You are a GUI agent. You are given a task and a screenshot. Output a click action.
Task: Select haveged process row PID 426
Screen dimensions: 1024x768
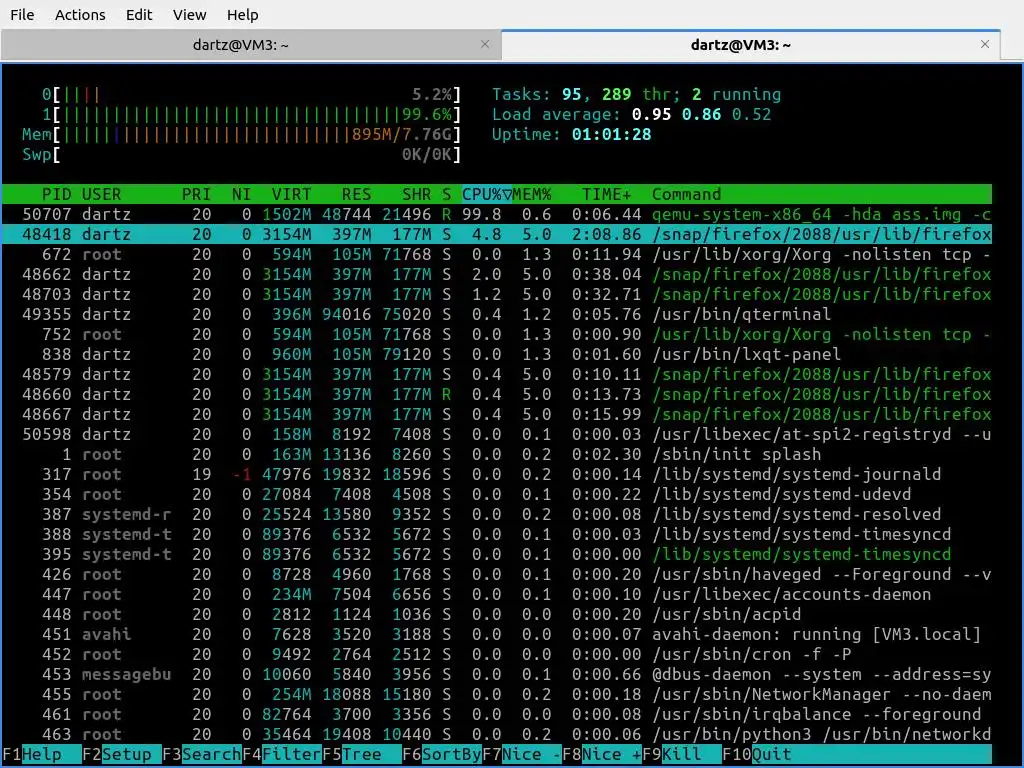tap(497, 574)
